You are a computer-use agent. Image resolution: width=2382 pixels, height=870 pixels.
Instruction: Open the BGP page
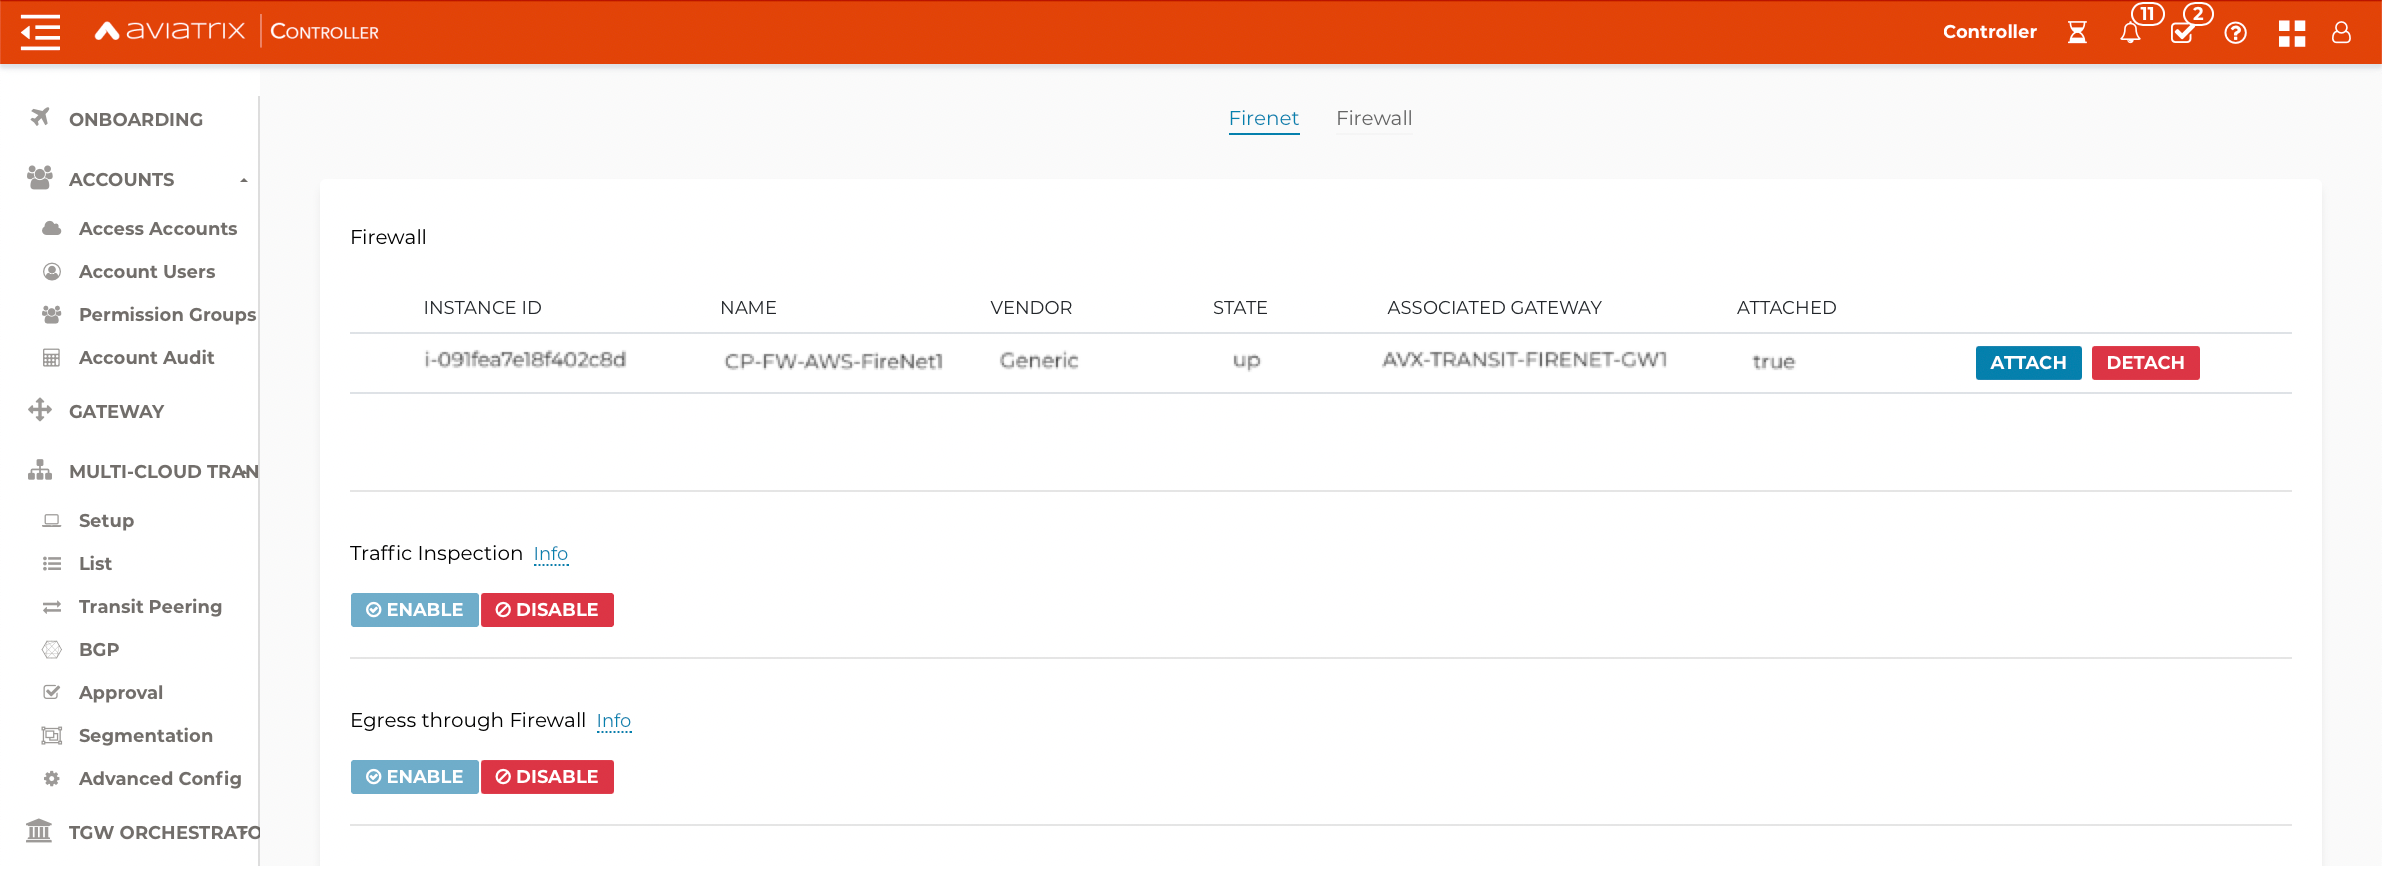pyautogui.click(x=99, y=649)
